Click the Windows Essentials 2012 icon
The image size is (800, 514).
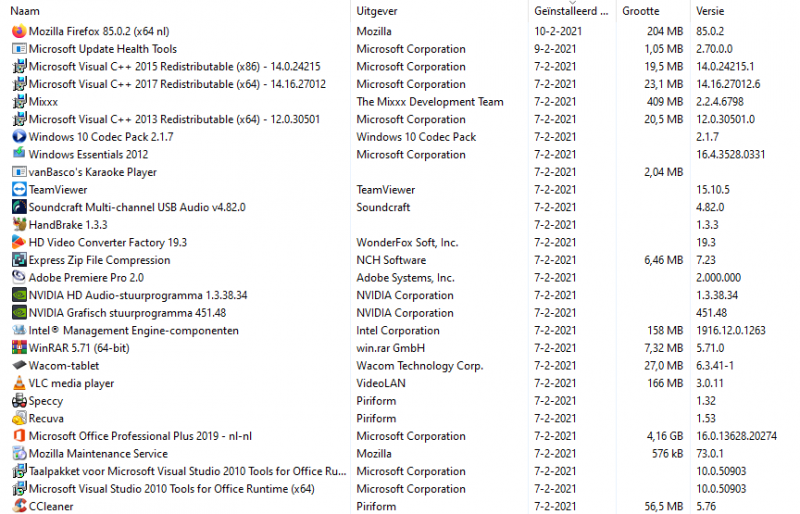point(19,154)
